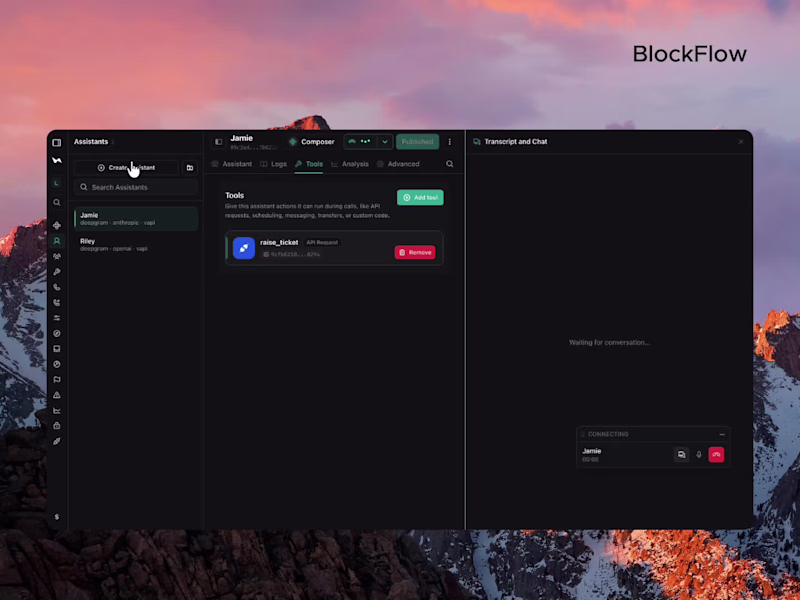
Task: Select the Tools tab
Action: point(309,164)
